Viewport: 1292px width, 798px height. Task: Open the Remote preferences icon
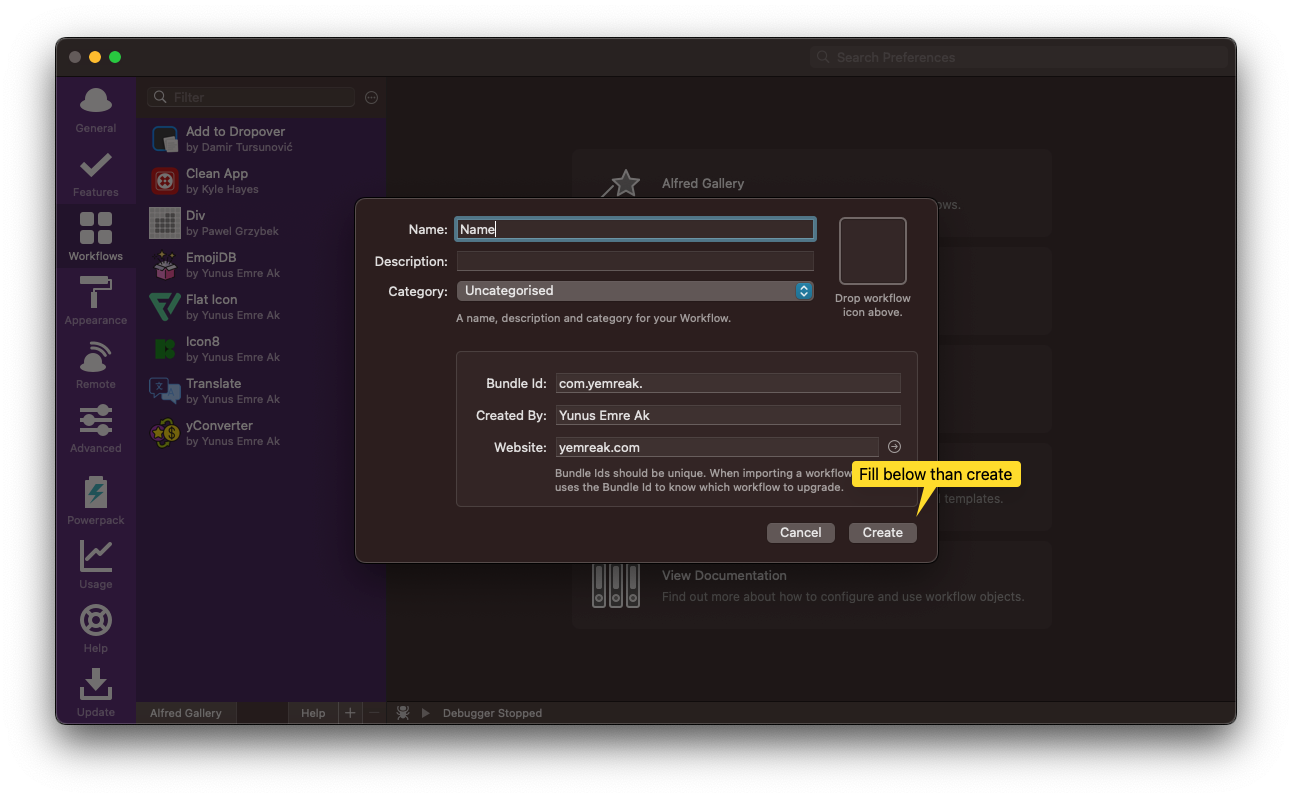tap(96, 358)
